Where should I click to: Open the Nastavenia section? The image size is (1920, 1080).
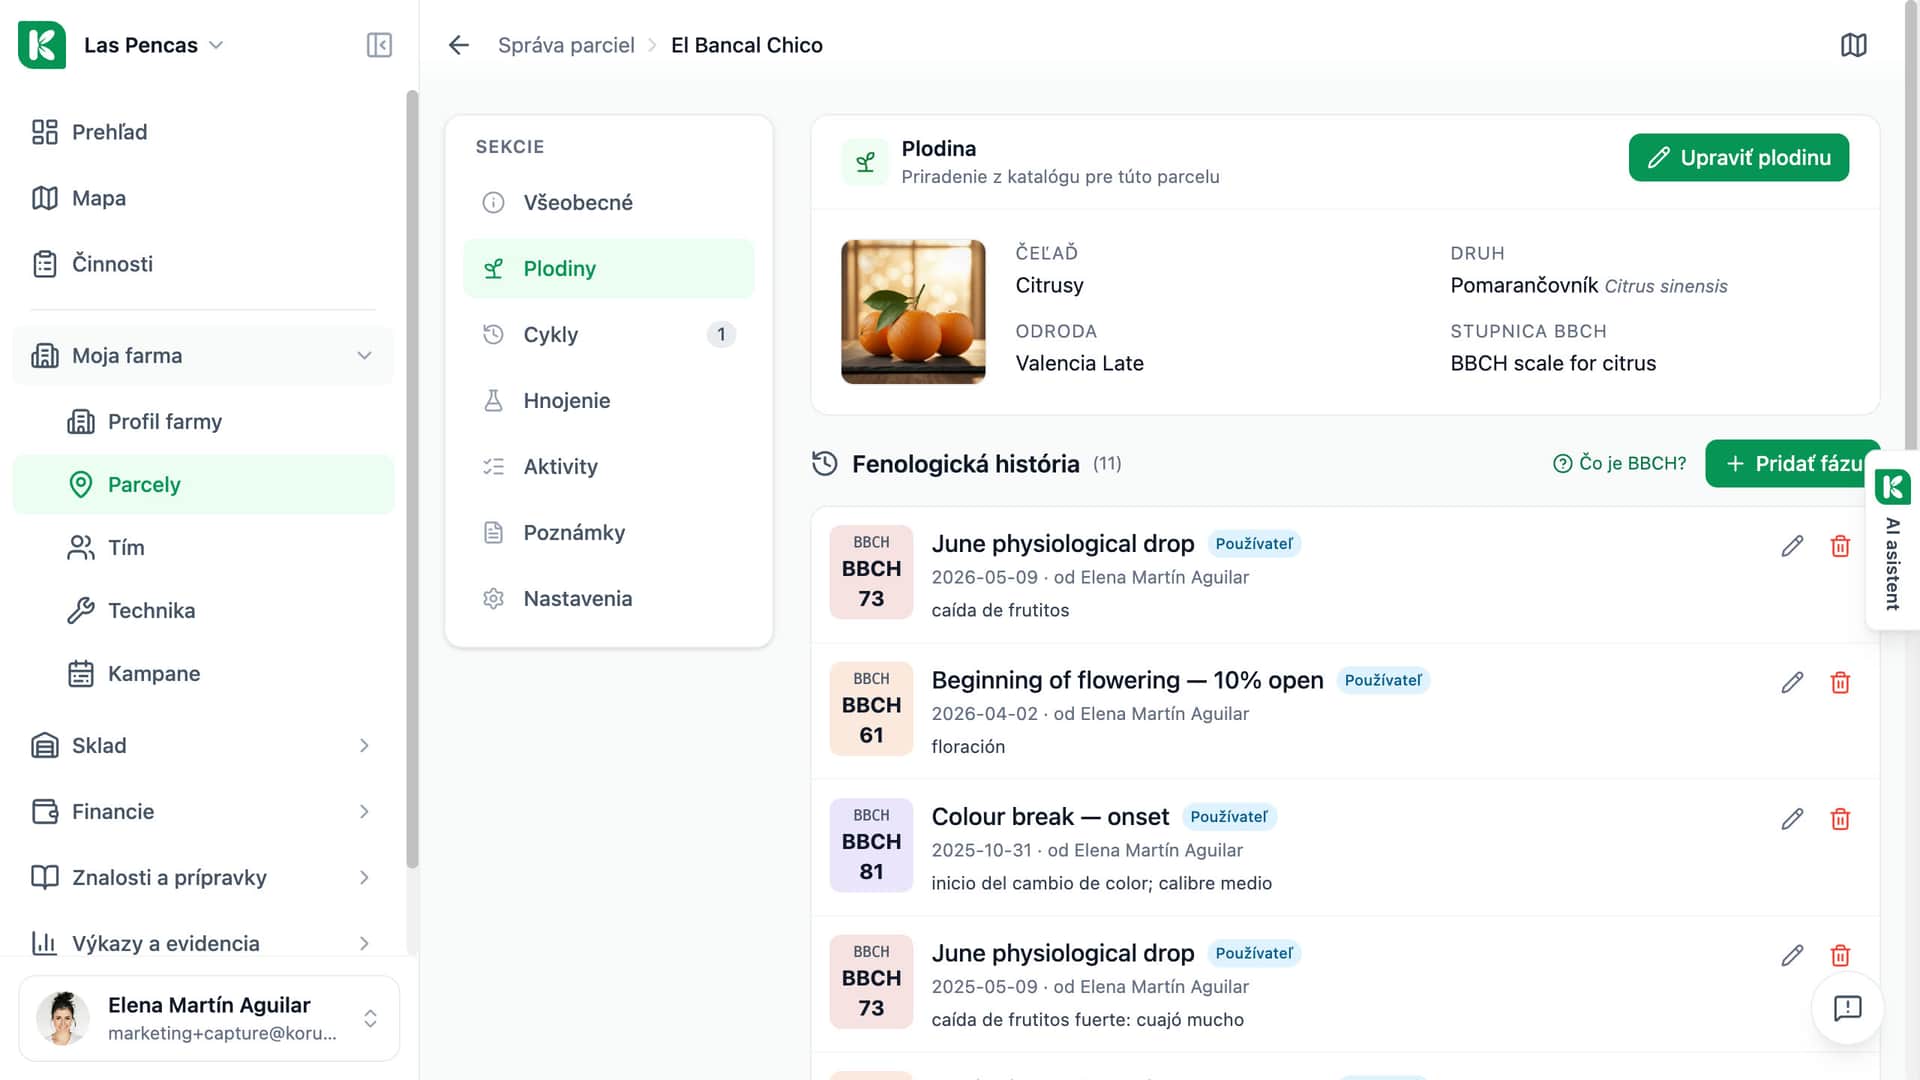click(x=608, y=599)
